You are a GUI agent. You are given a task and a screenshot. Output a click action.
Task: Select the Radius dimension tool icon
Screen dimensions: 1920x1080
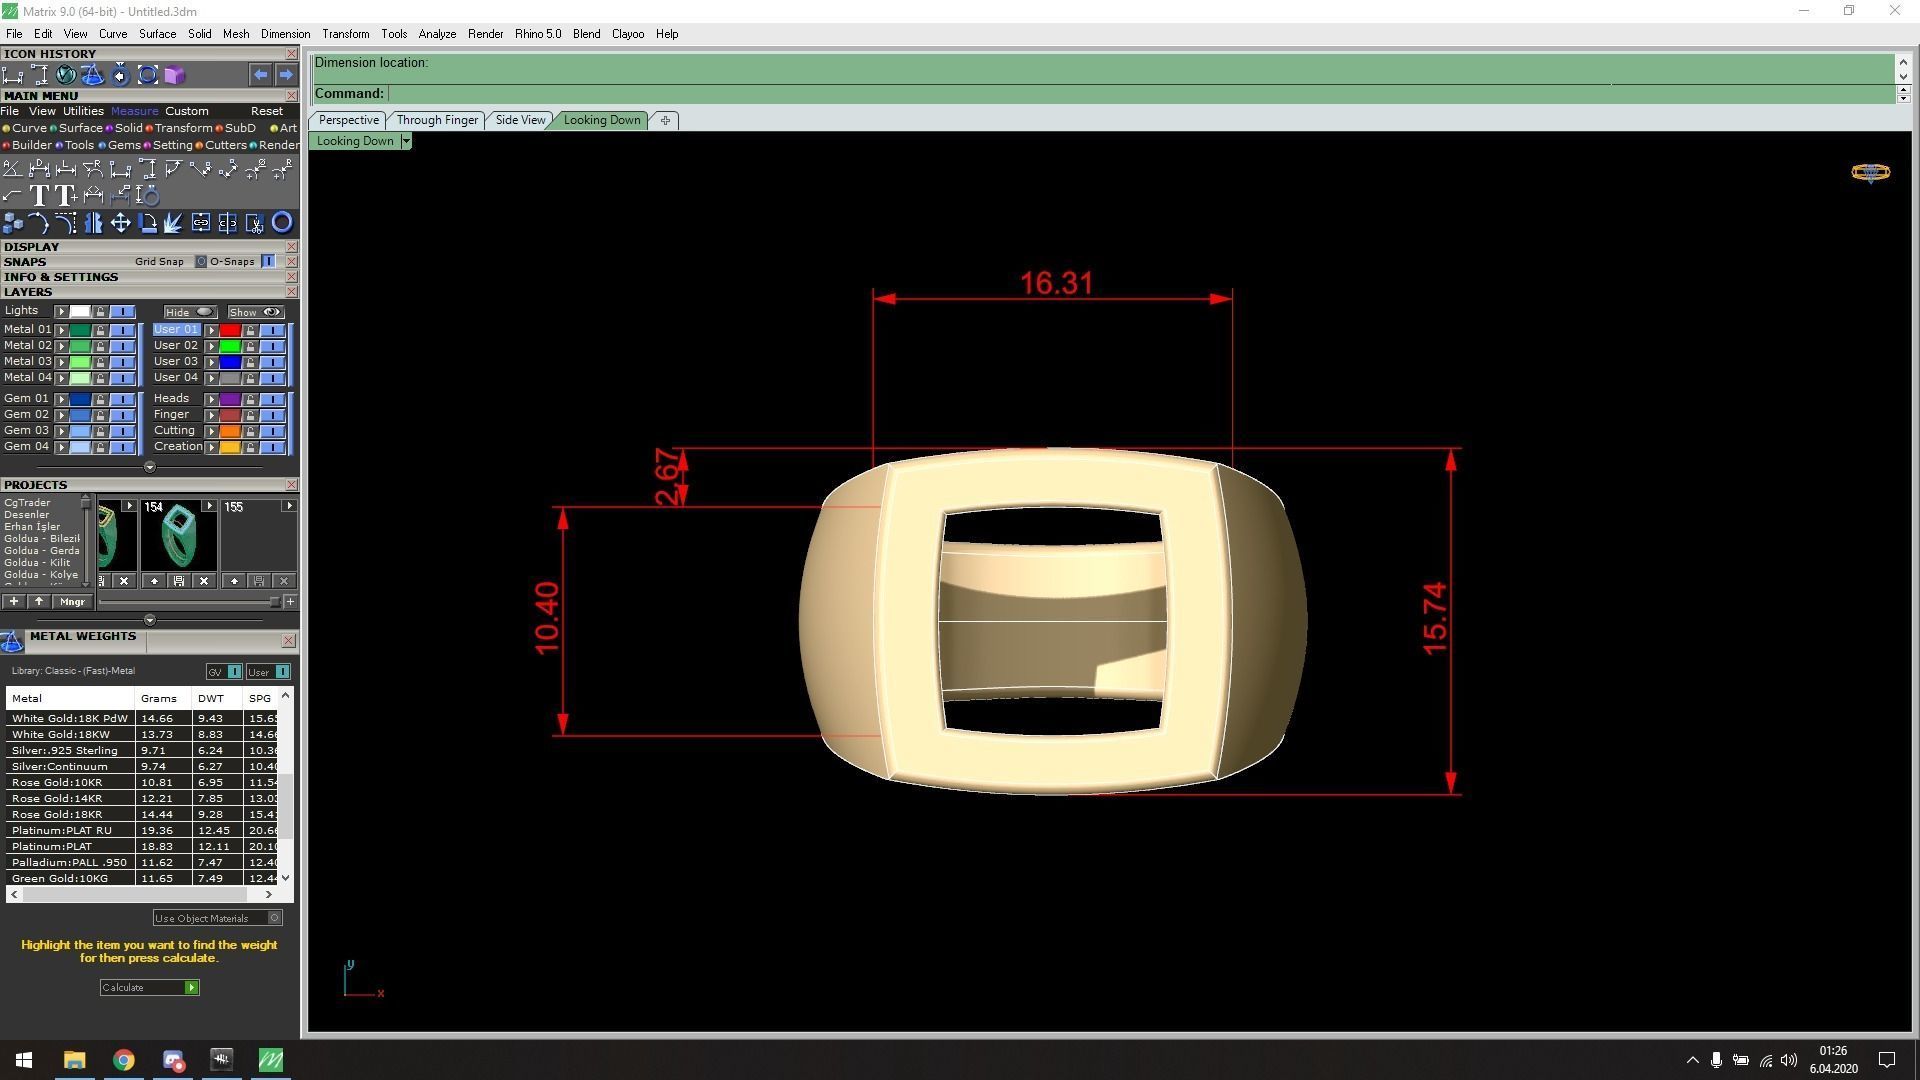(x=93, y=169)
